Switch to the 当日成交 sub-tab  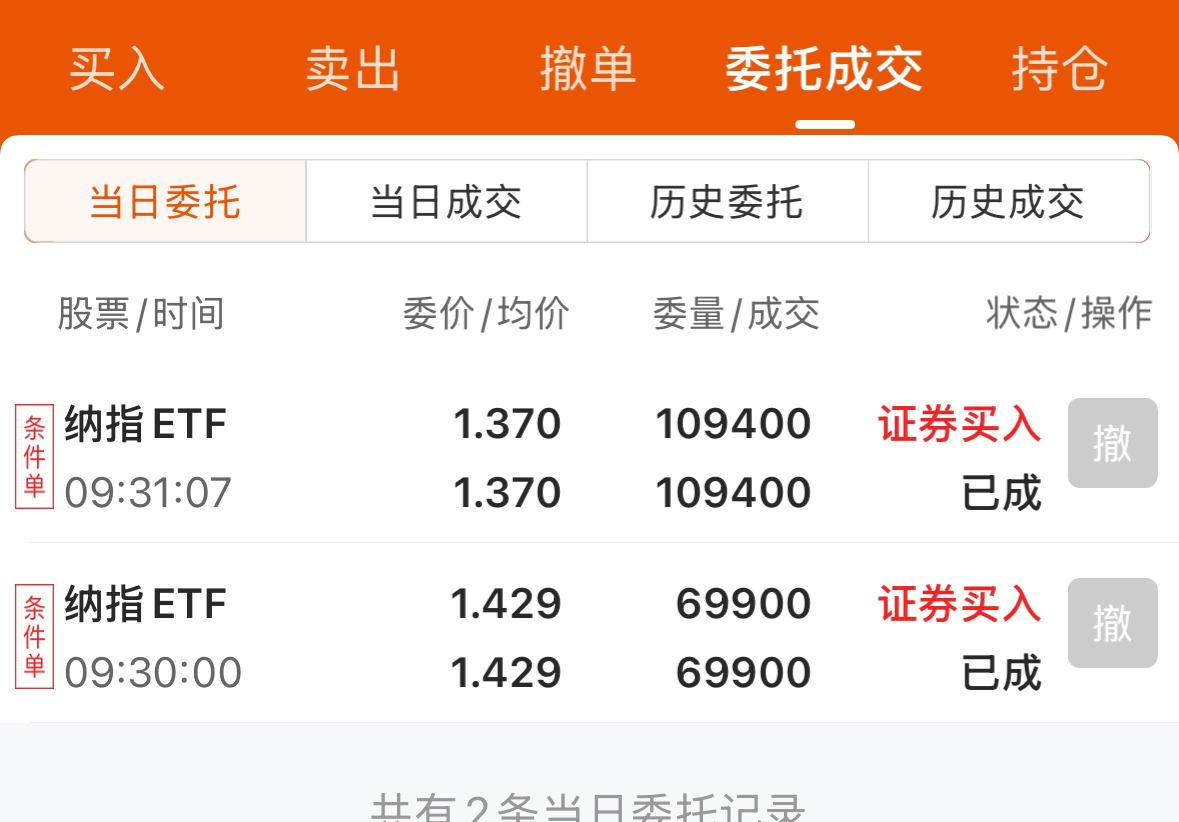coord(446,202)
